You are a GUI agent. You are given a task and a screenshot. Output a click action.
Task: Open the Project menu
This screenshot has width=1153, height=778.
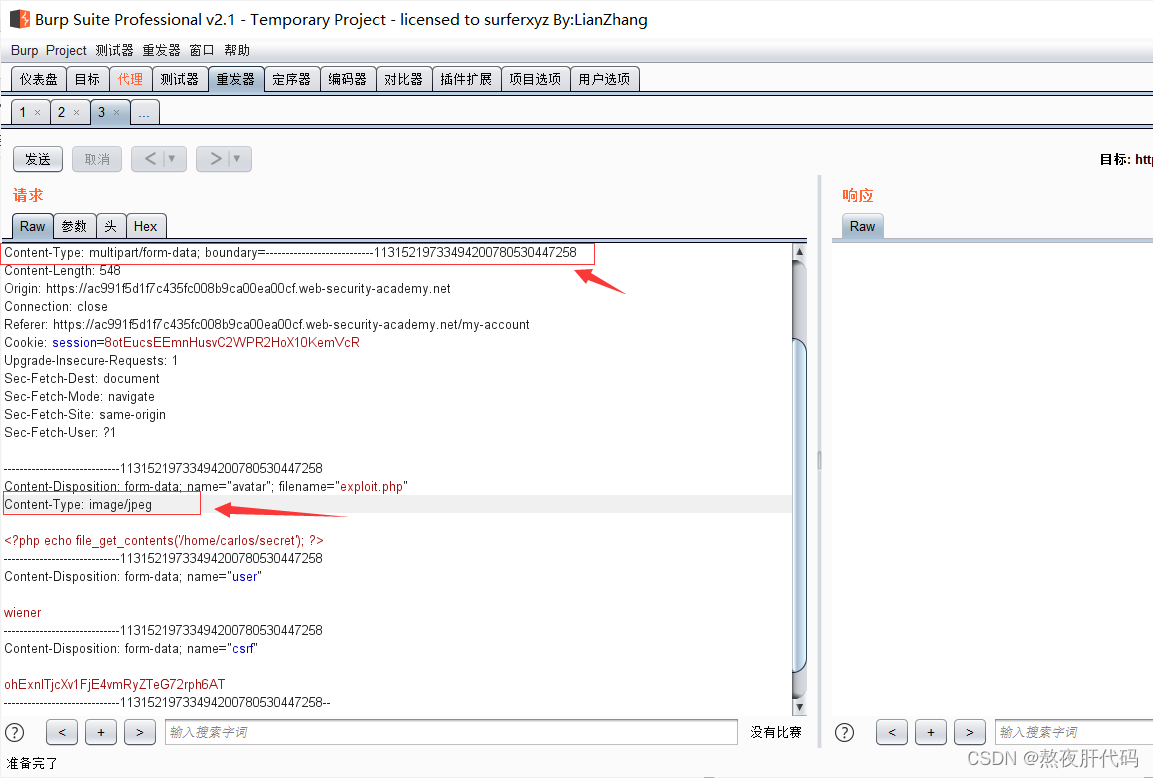[x=66, y=50]
